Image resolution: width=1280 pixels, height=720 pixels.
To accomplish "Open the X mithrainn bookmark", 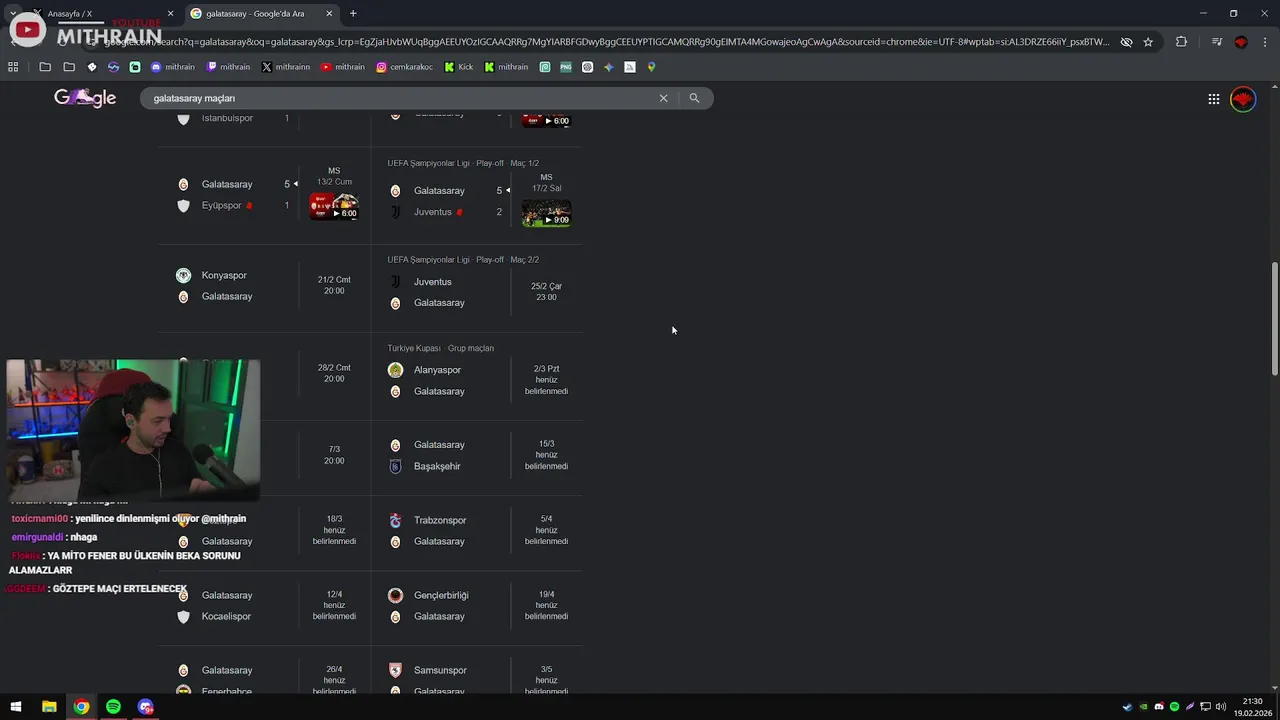I will click(286, 67).
